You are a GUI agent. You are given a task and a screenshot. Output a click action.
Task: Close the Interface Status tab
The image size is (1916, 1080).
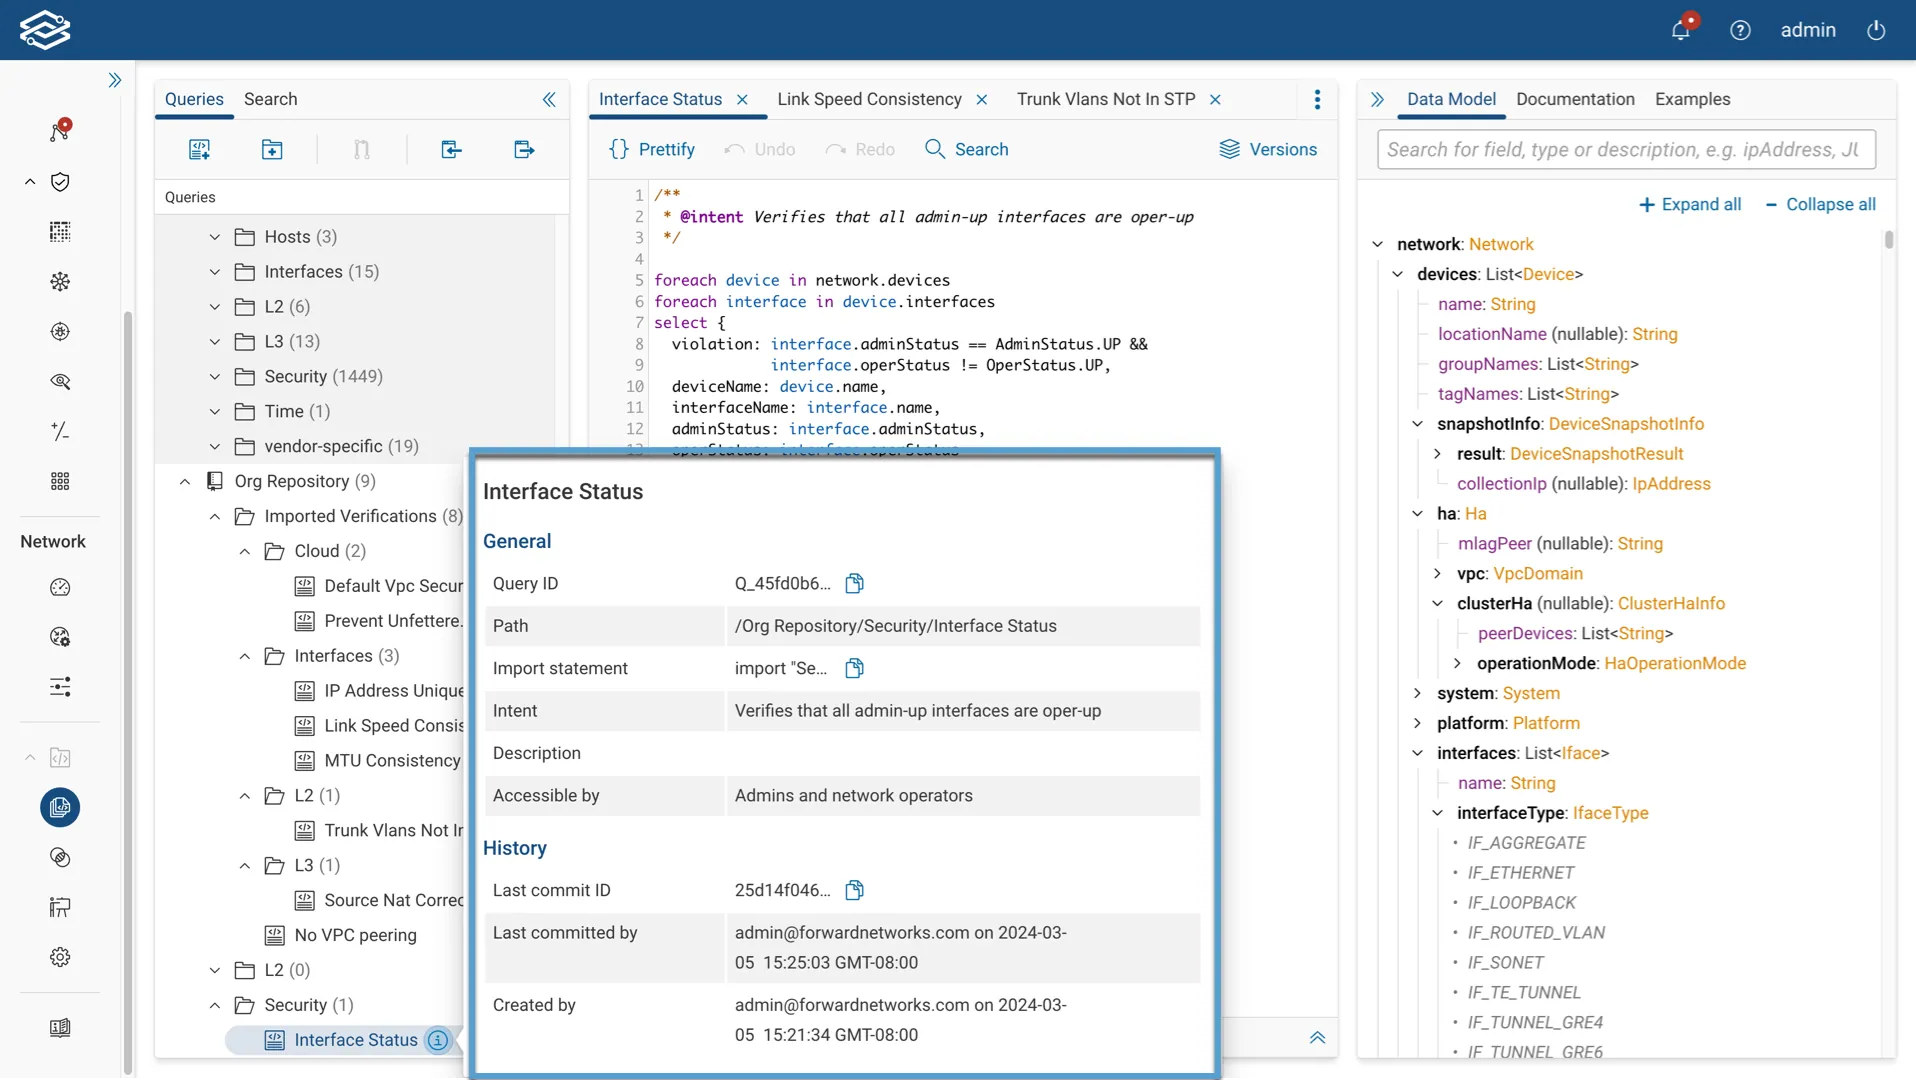tap(742, 99)
